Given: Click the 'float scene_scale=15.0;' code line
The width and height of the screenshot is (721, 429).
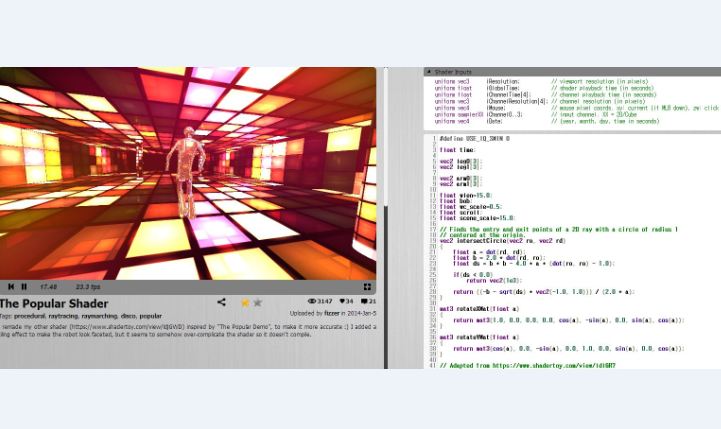Looking at the screenshot, I should 477,218.
